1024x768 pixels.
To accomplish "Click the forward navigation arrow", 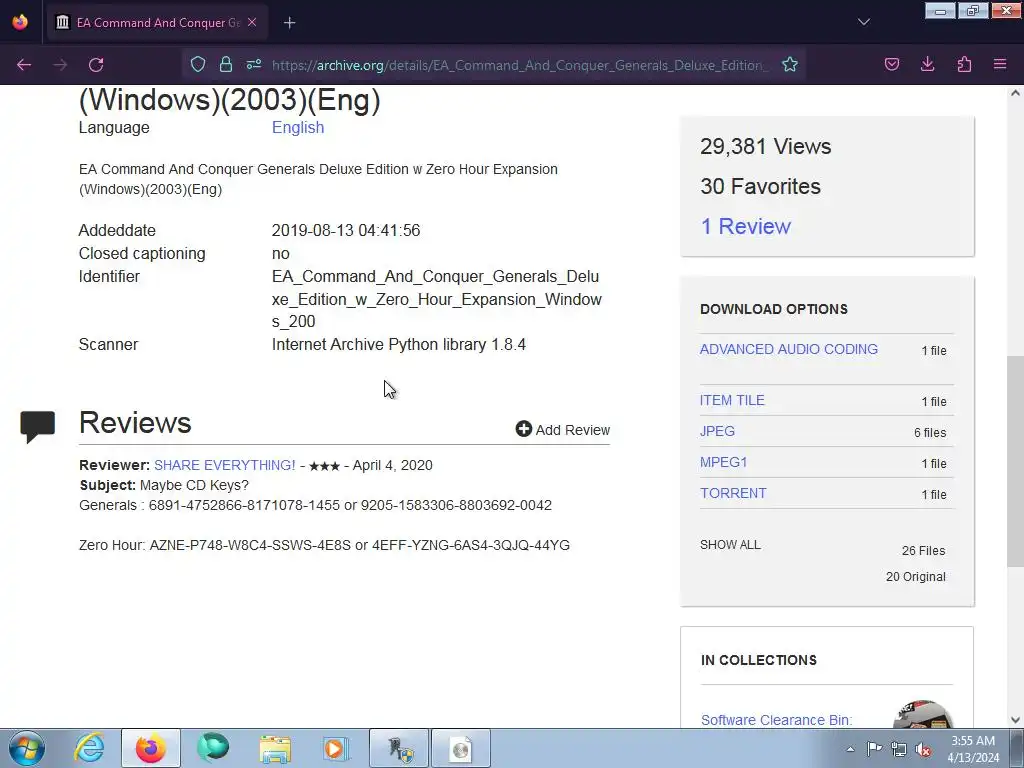I will (60, 65).
